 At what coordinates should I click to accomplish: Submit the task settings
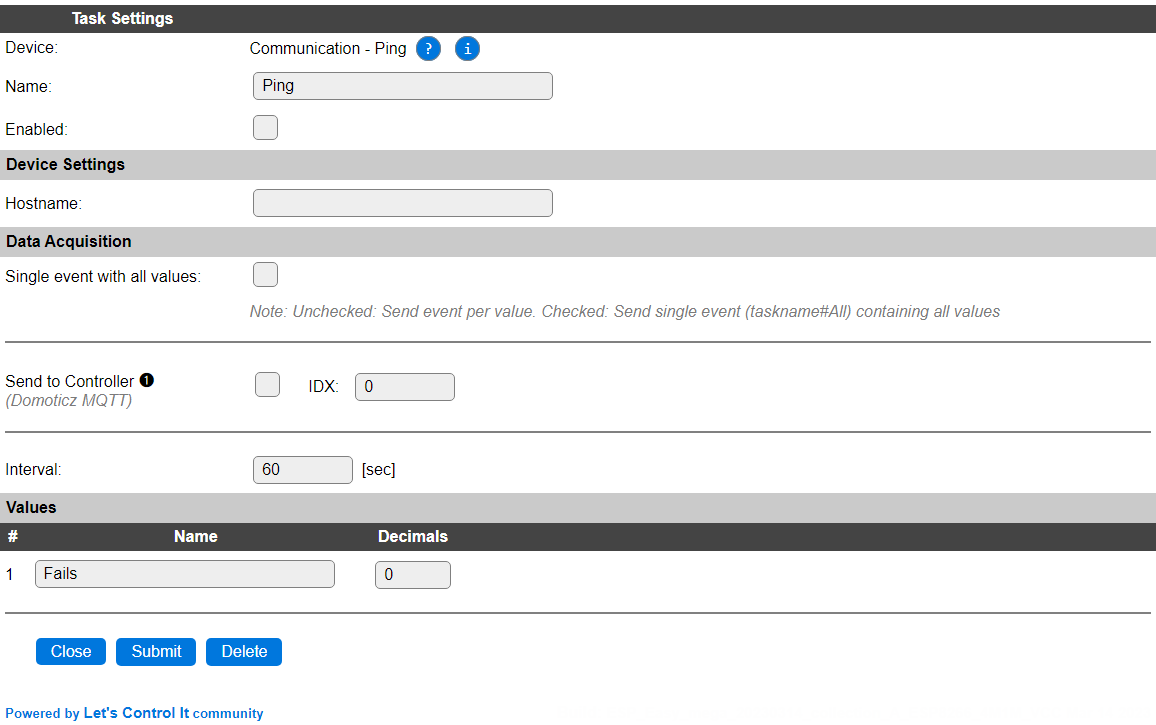coord(156,652)
